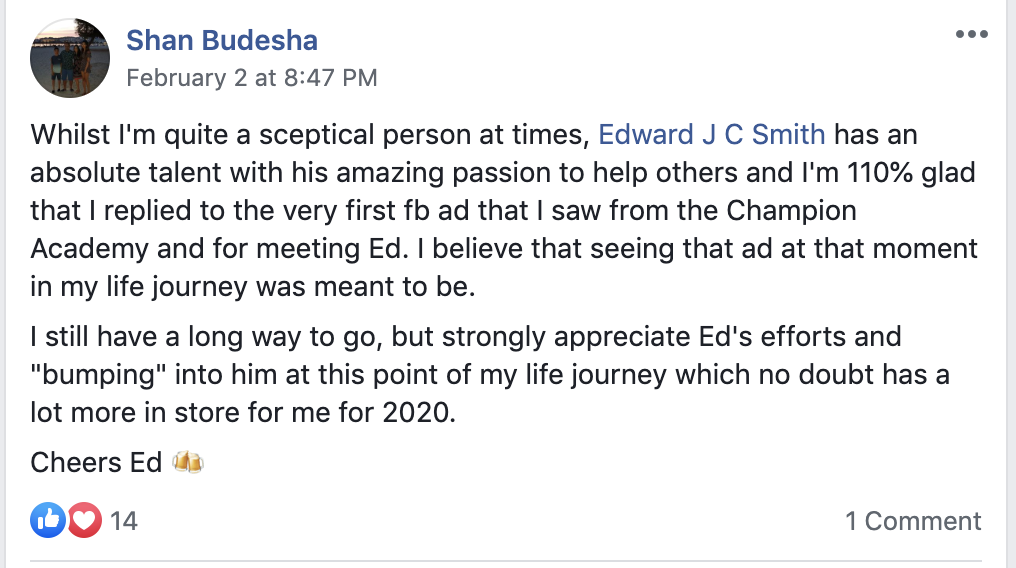Follow the Edward J C Smith mention
This screenshot has height=568, width=1016.
712,134
